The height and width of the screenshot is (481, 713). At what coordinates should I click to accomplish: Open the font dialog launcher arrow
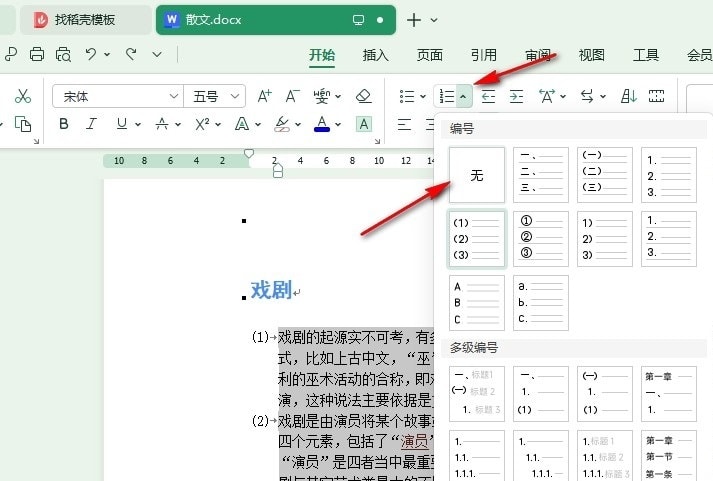tap(377, 141)
